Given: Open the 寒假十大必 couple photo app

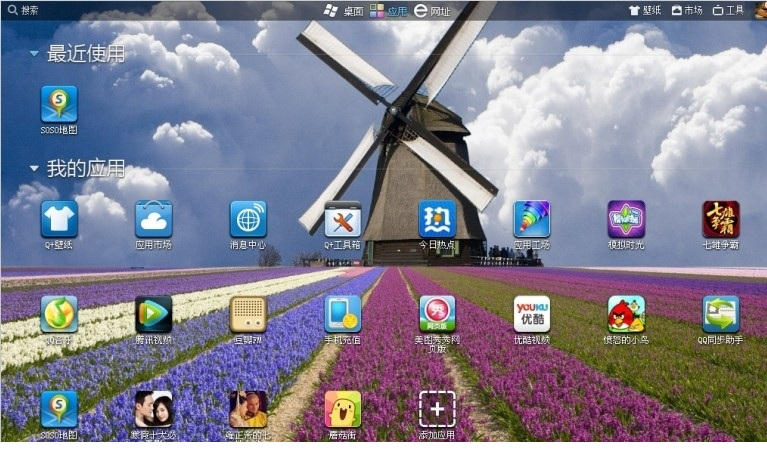Looking at the screenshot, I should [154, 409].
